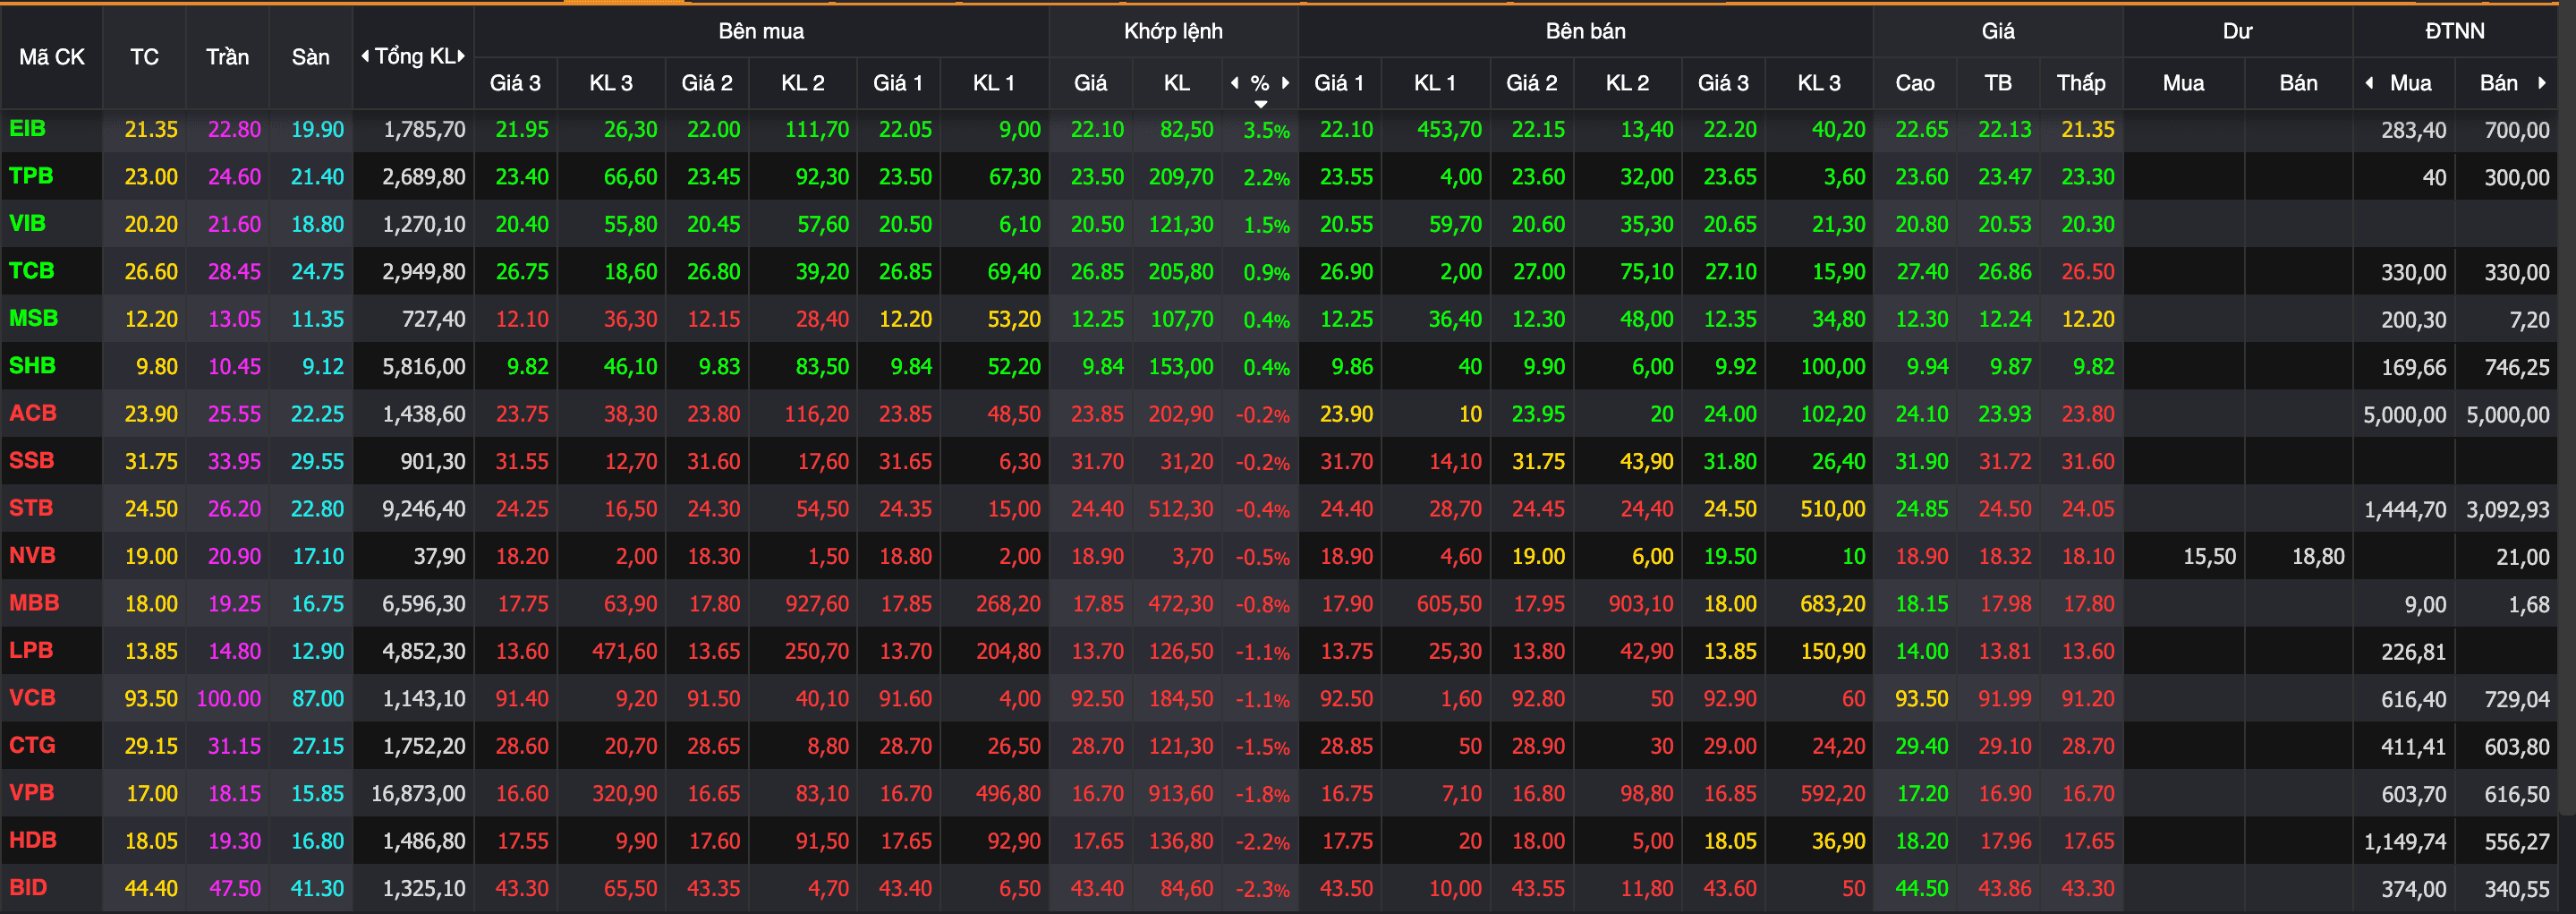Click SSB low price 31.60
Screen dimensions: 2576x914
pos(2087,462)
